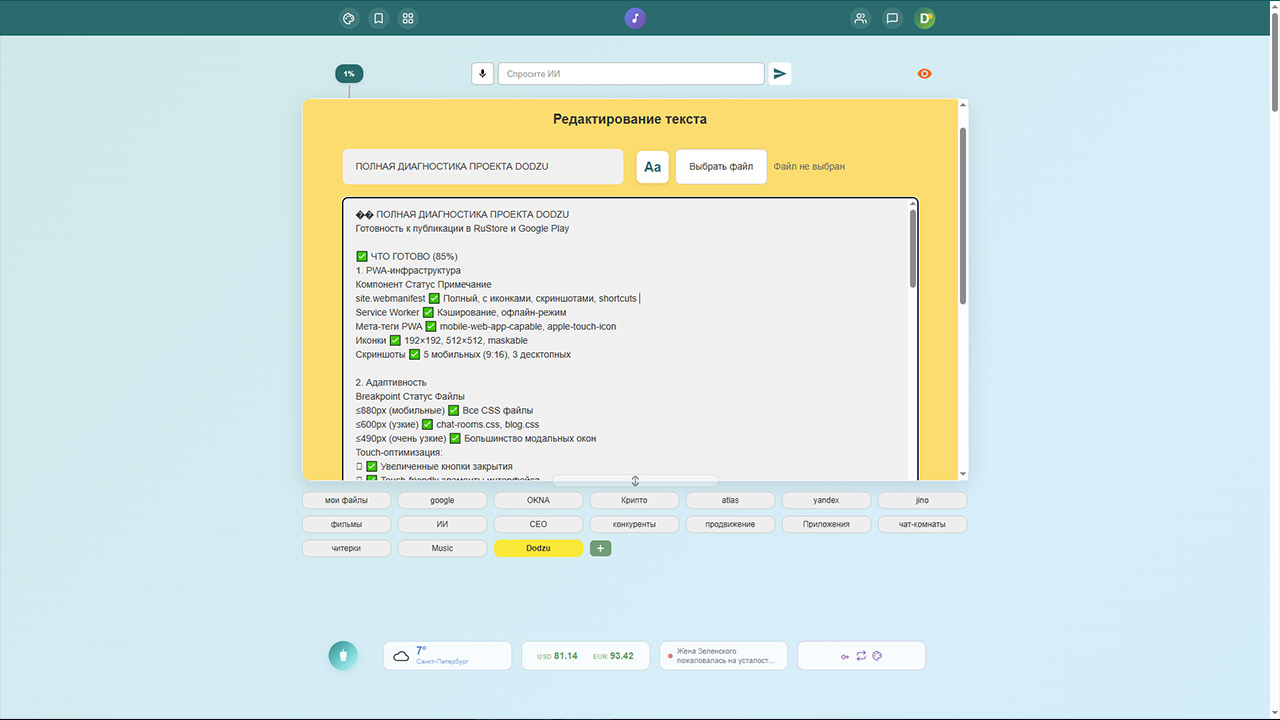Open the apps grid icon
1280x720 pixels.
(408, 18)
